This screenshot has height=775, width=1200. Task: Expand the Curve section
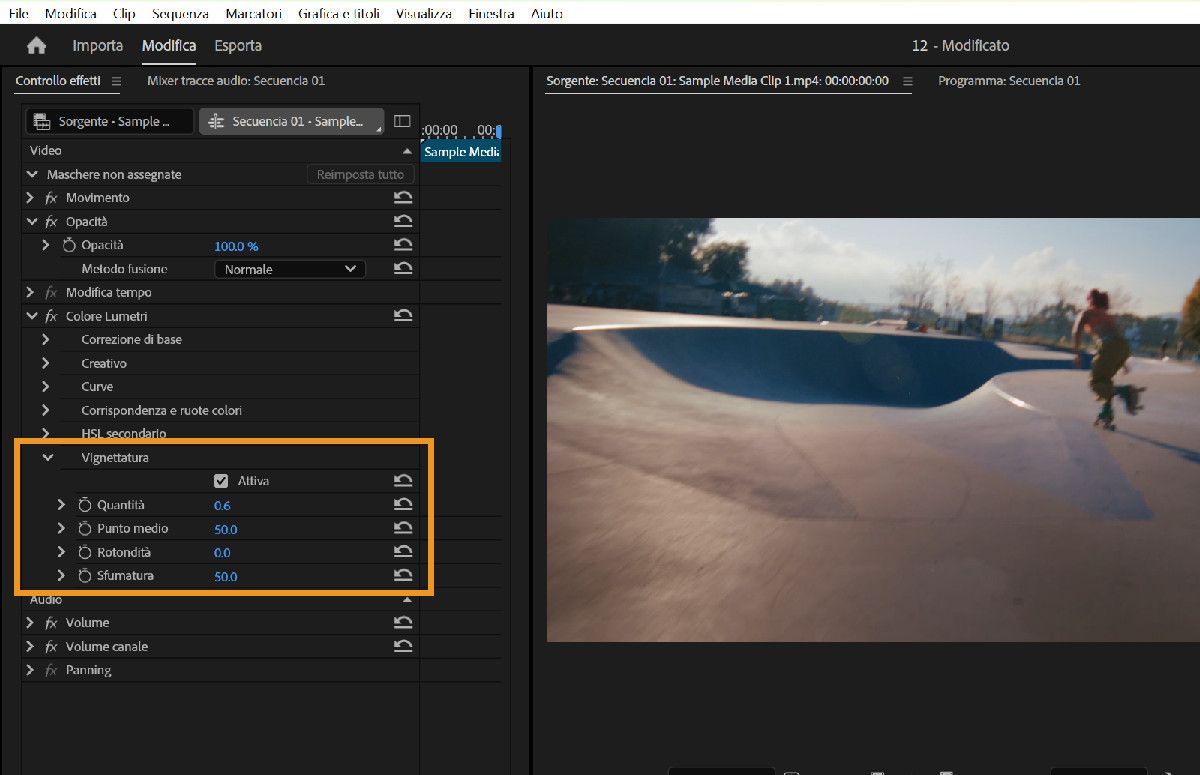pos(46,387)
